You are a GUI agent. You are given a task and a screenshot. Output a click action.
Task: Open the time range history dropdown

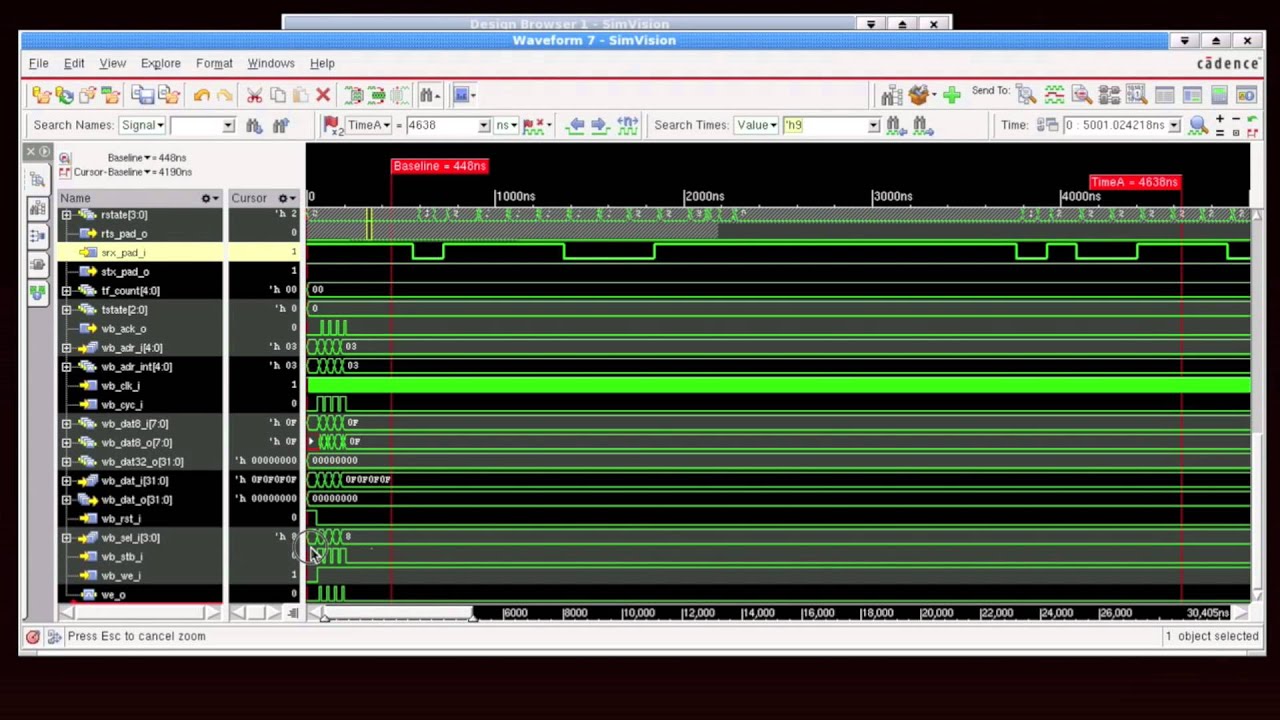pos(1173,125)
